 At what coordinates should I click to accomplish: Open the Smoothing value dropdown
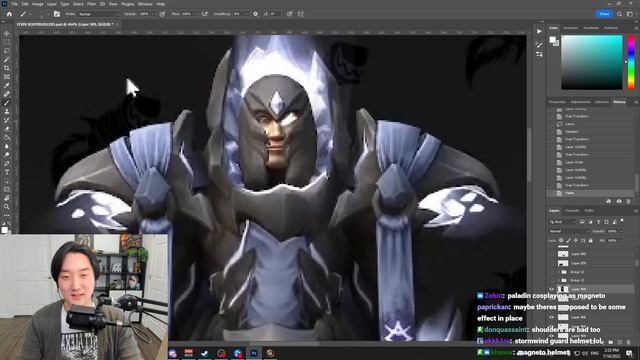(x=246, y=14)
